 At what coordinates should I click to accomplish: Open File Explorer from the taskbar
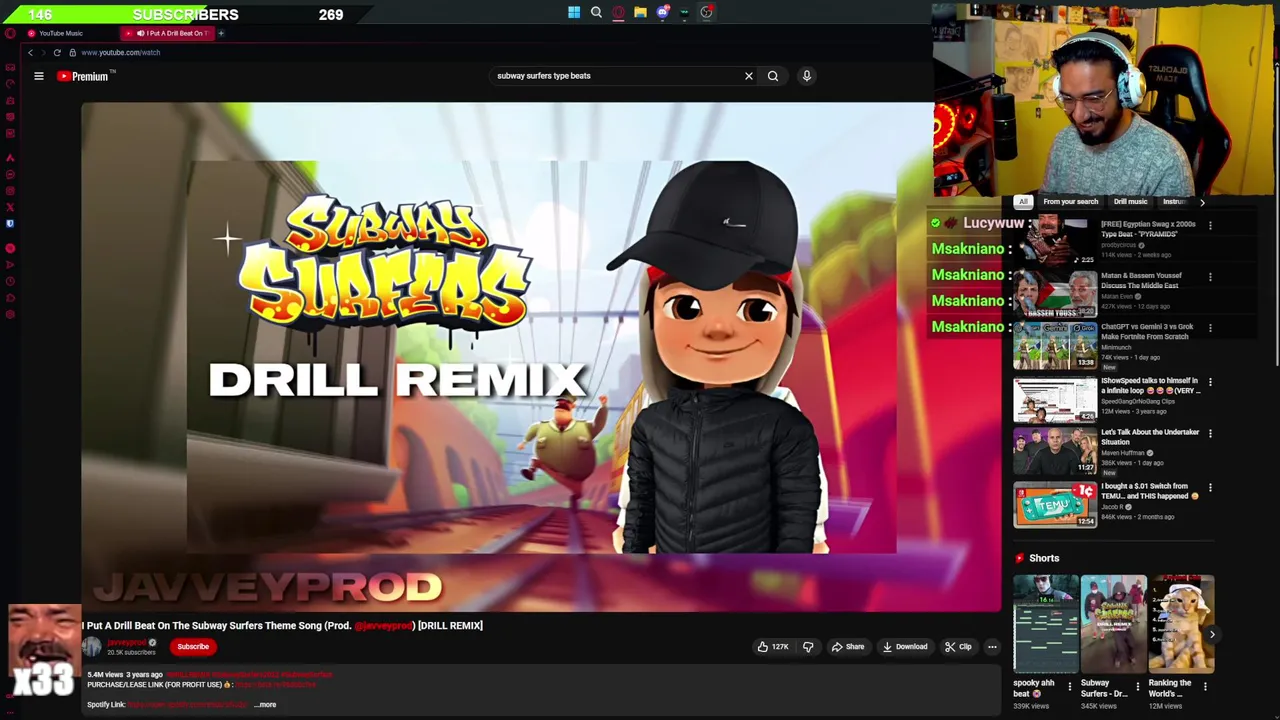[640, 12]
